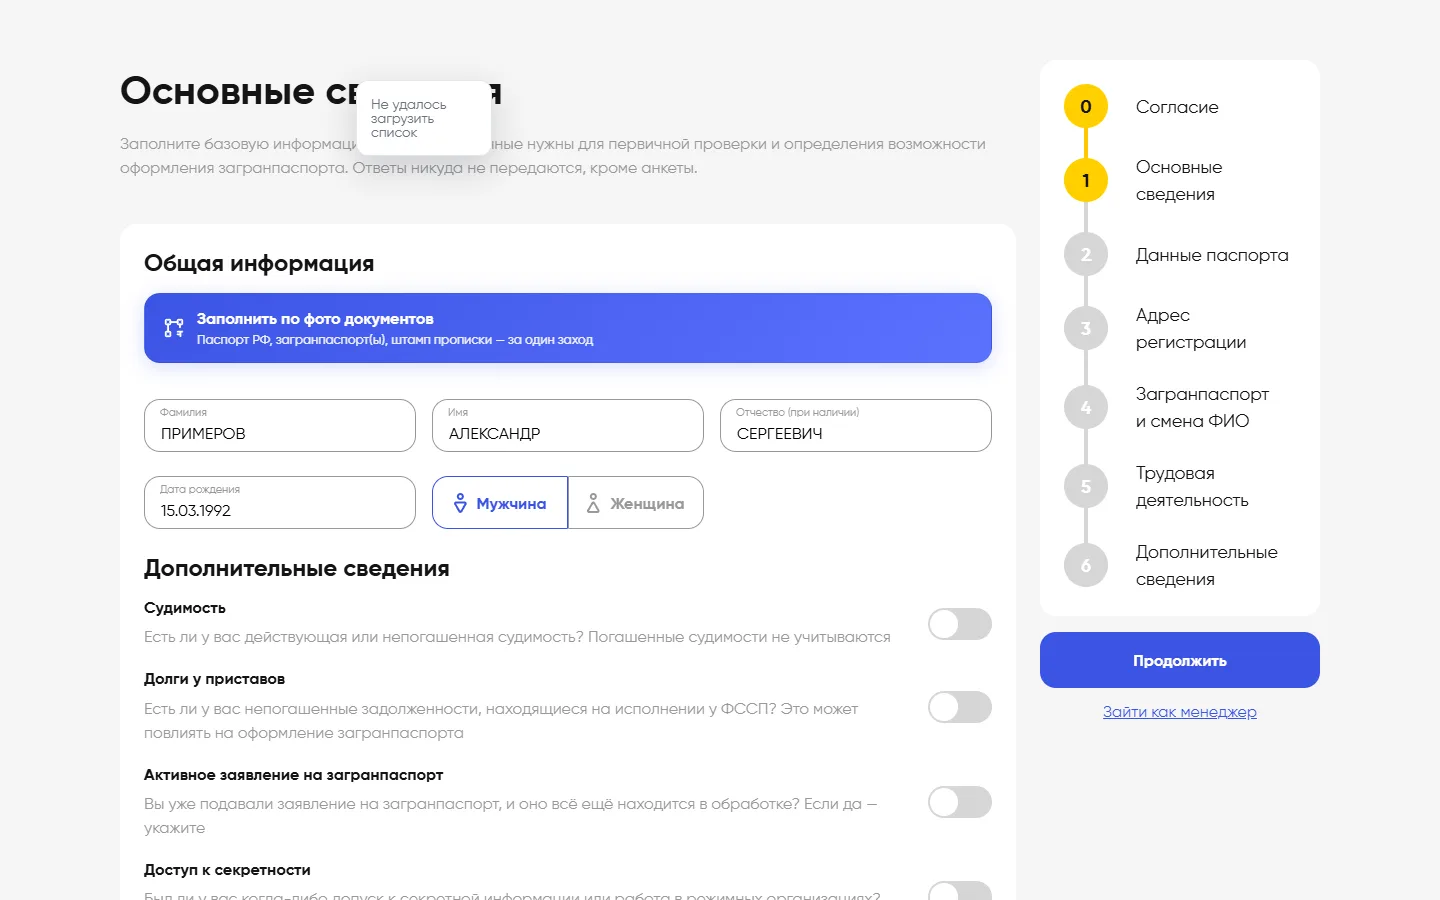Open the Зайти как менеджер link

pos(1180,712)
